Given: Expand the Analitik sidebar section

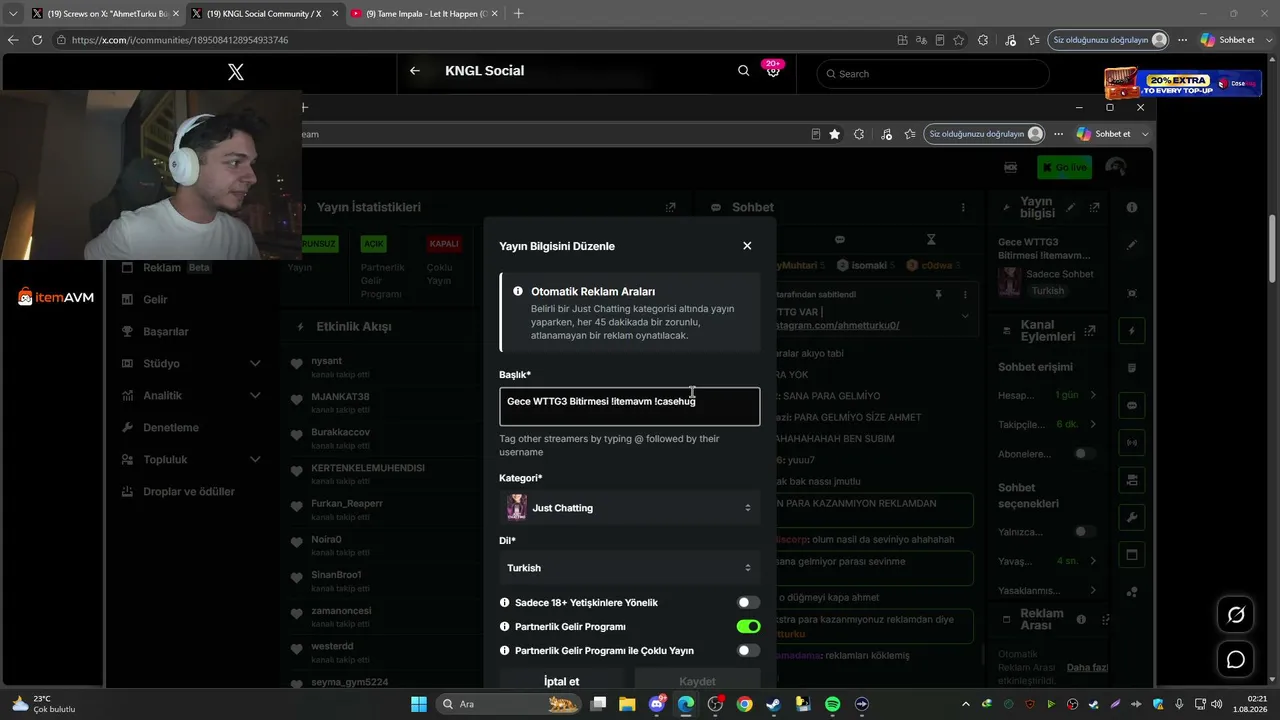Looking at the screenshot, I should tap(255, 395).
